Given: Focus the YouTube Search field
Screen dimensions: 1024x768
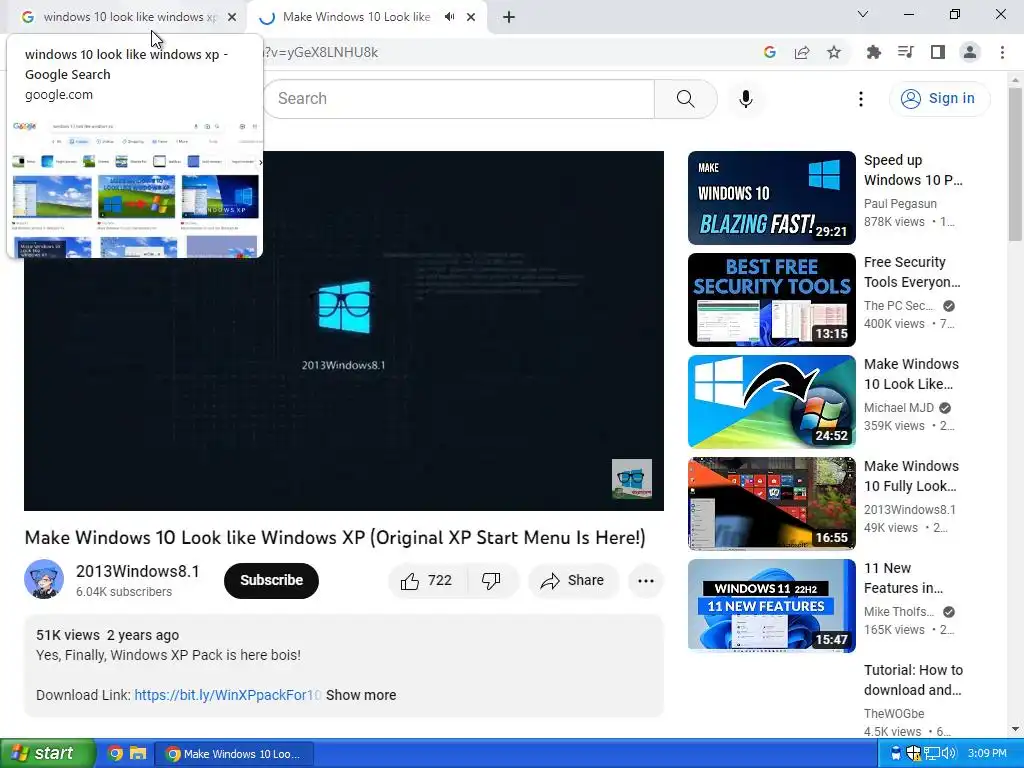Looking at the screenshot, I should [x=458, y=99].
